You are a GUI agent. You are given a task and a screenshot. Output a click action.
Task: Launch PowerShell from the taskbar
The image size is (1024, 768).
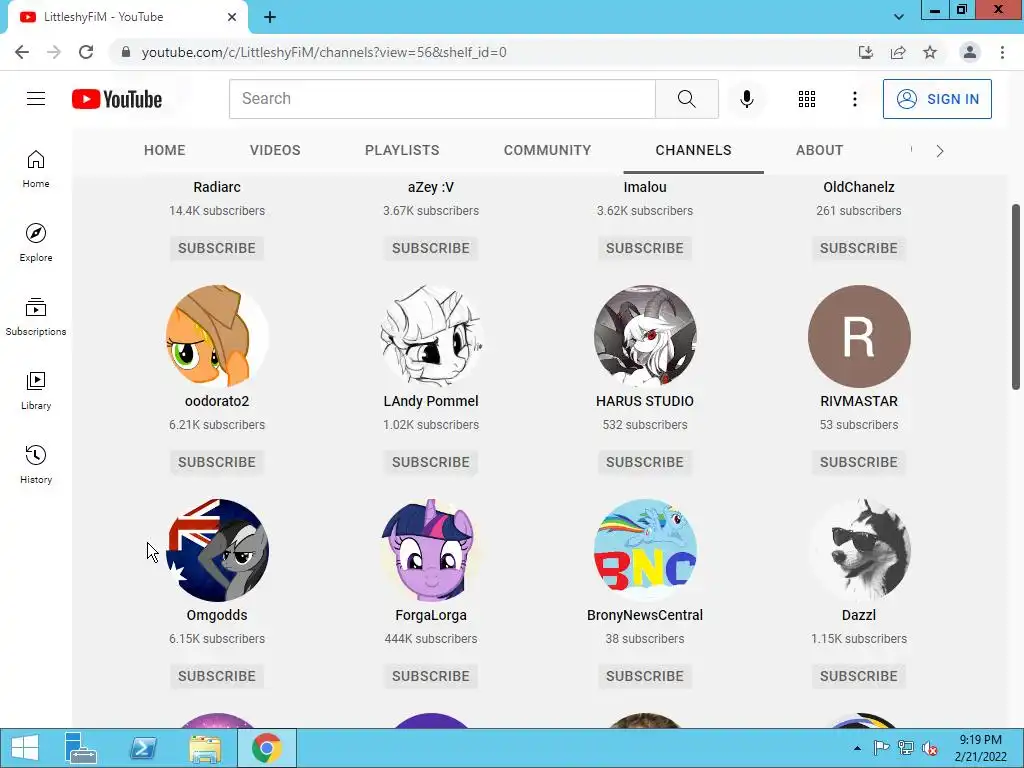(x=143, y=748)
